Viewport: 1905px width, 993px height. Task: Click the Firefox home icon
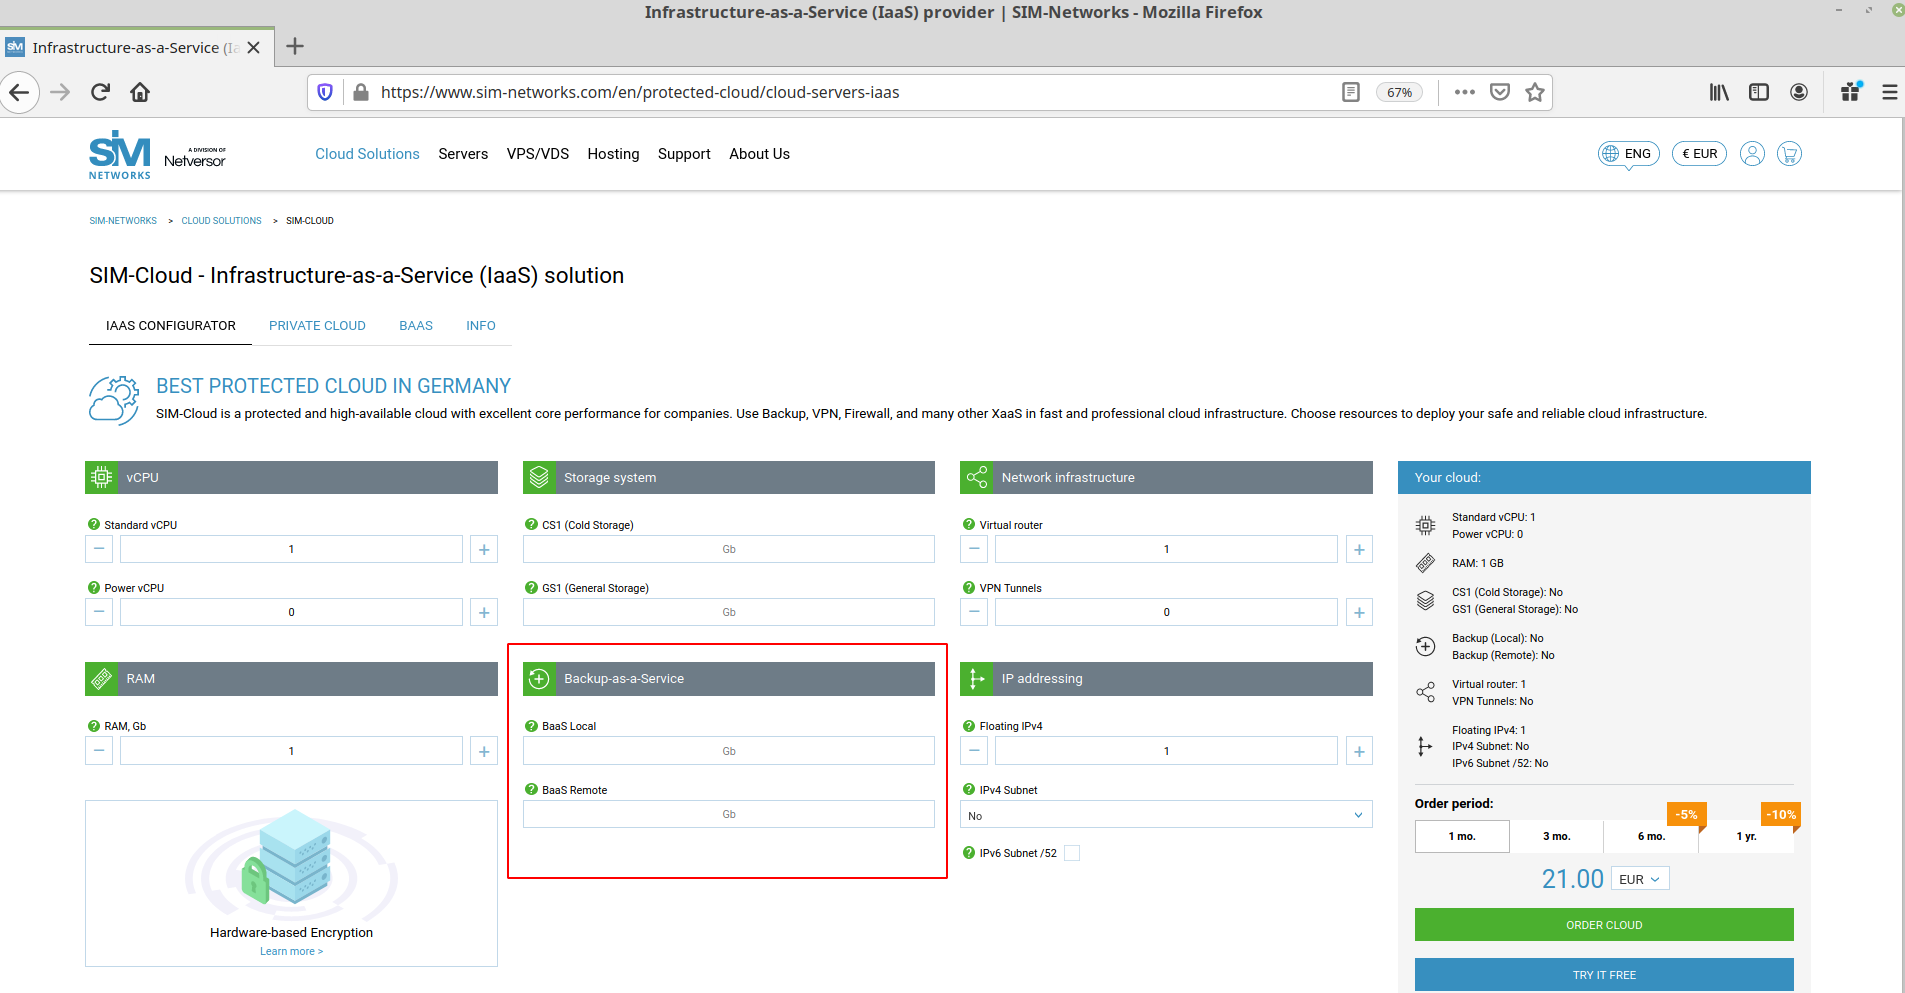point(140,92)
